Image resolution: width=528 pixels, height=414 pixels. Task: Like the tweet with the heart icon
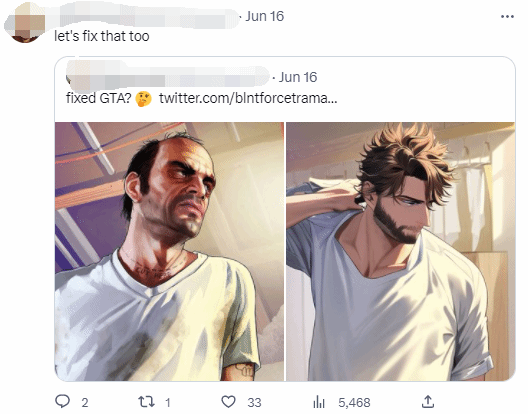click(x=228, y=402)
